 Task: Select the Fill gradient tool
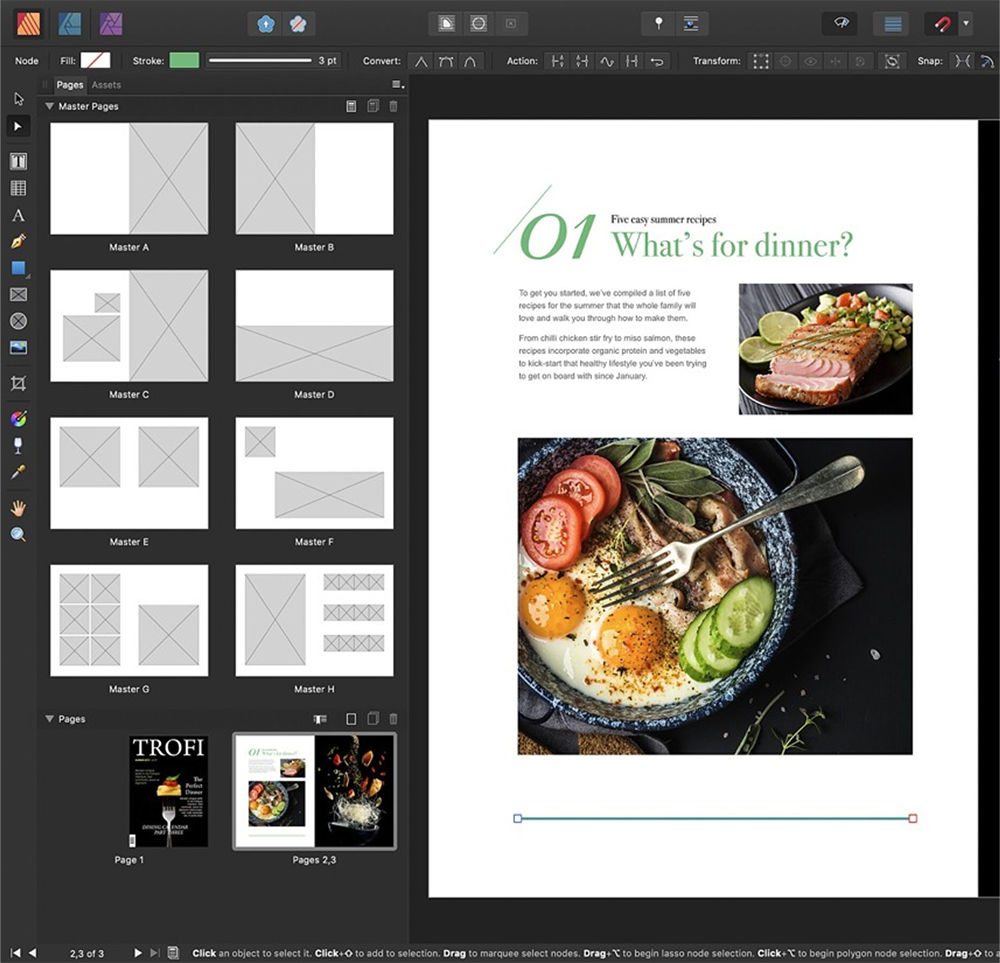18,418
